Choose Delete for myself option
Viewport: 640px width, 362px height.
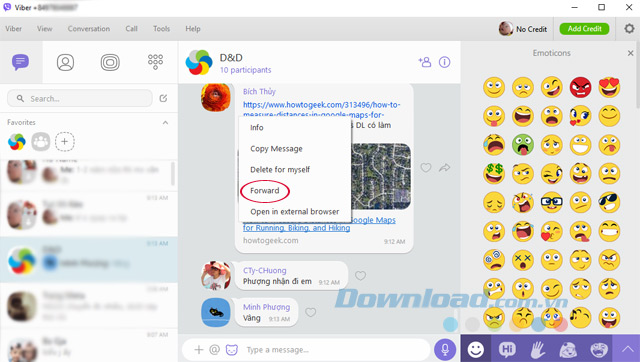point(280,169)
